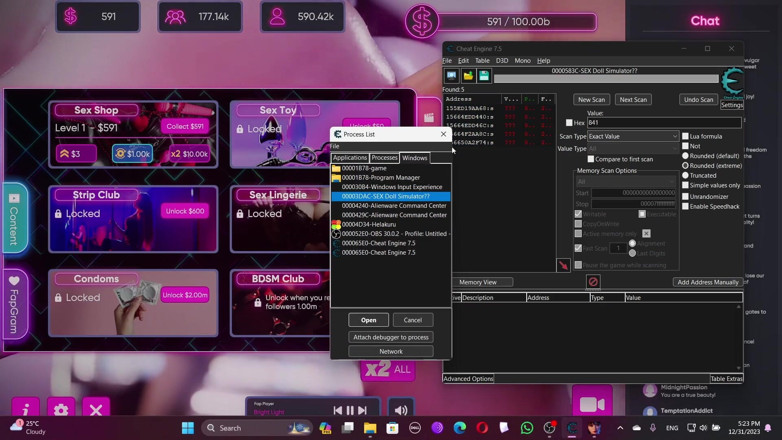Click Next Scan button

click(x=633, y=99)
